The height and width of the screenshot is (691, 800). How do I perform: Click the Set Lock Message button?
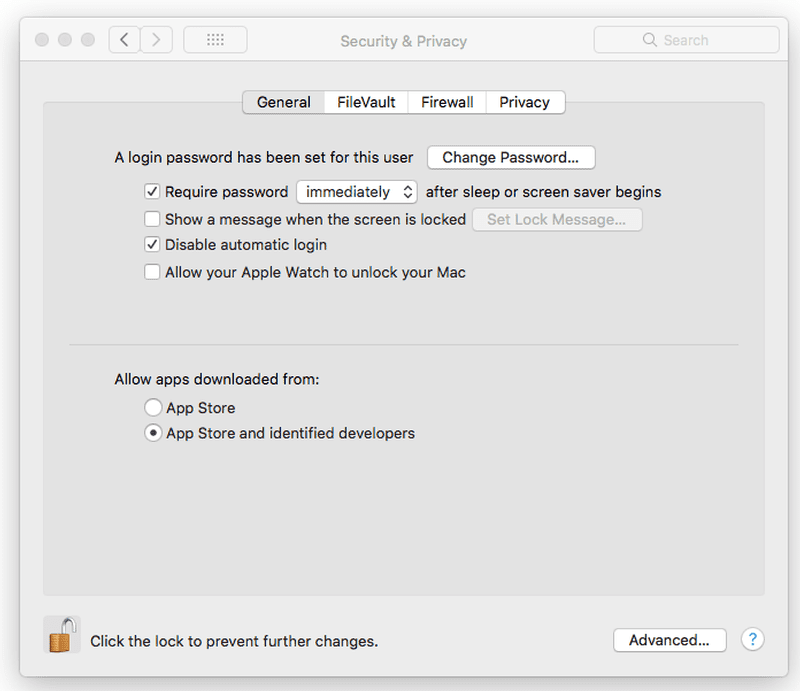pos(557,219)
